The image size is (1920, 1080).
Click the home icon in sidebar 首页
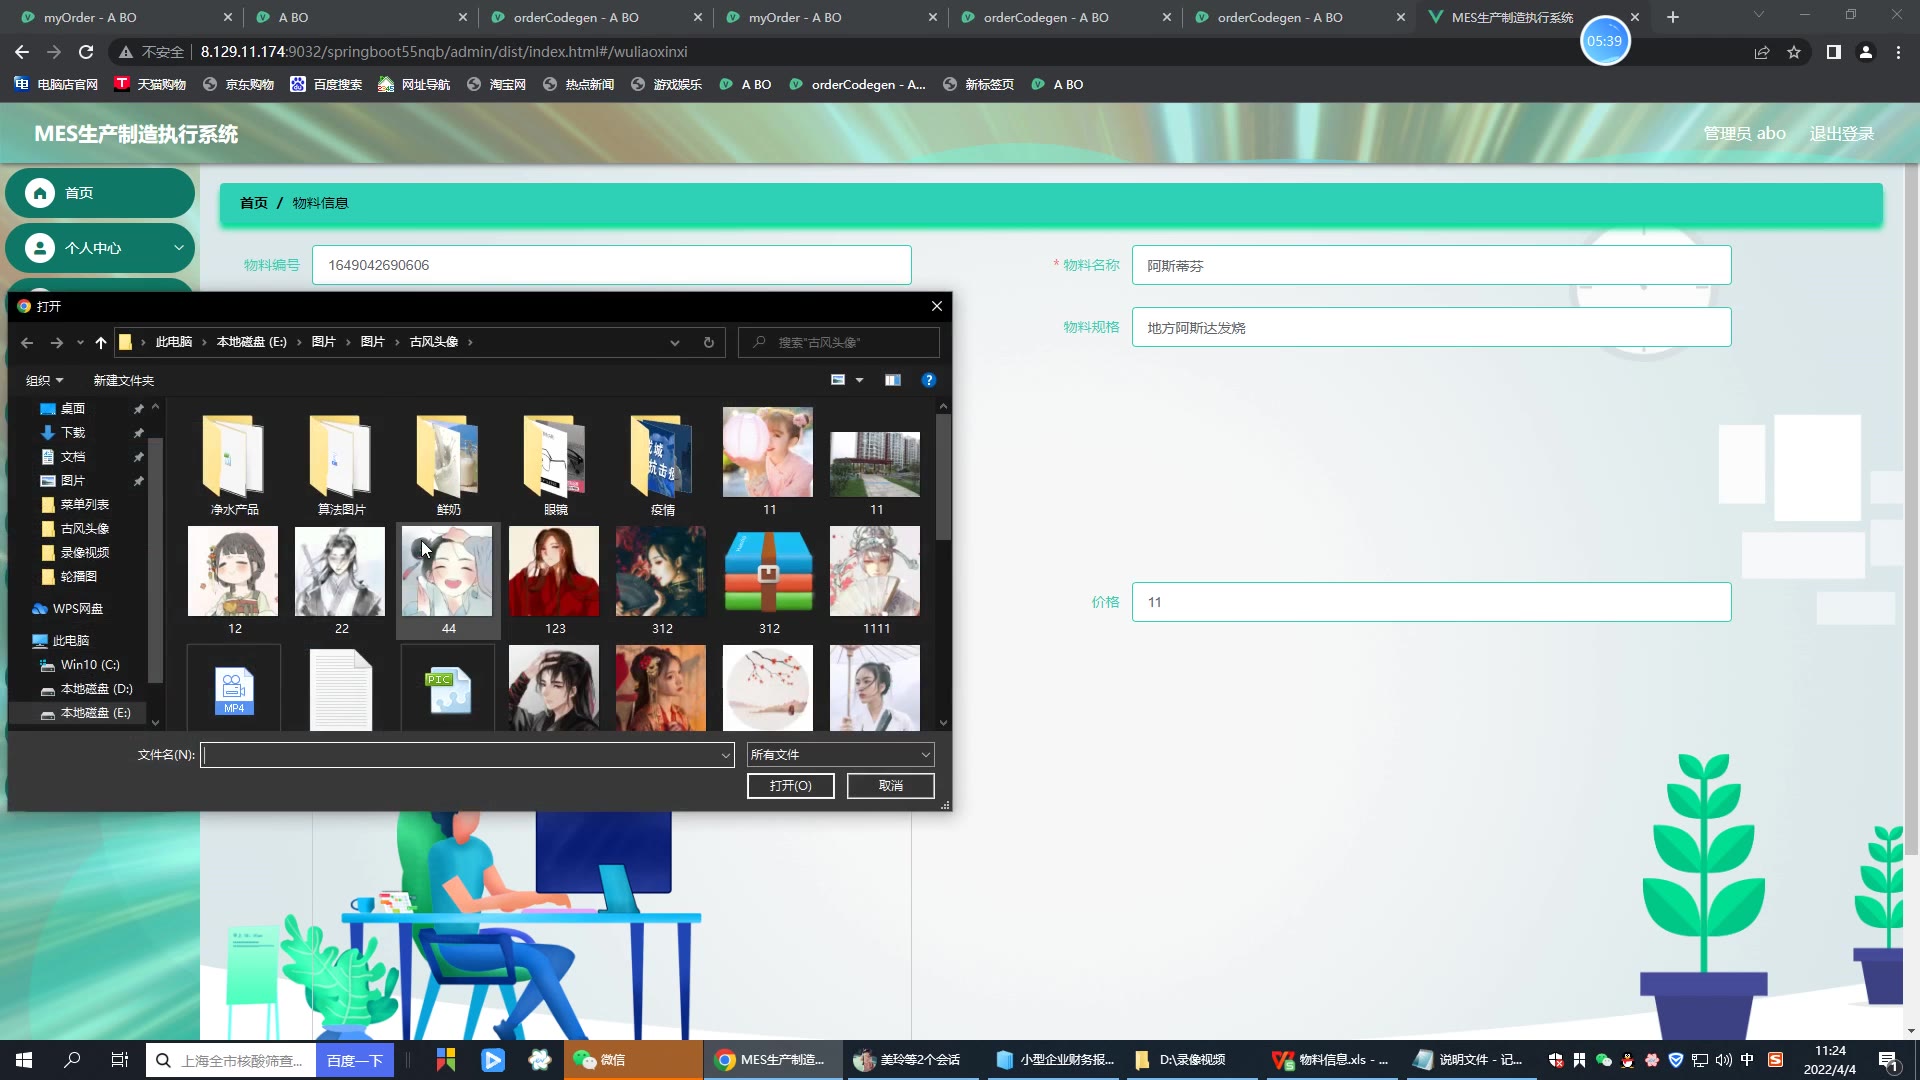[x=40, y=193]
